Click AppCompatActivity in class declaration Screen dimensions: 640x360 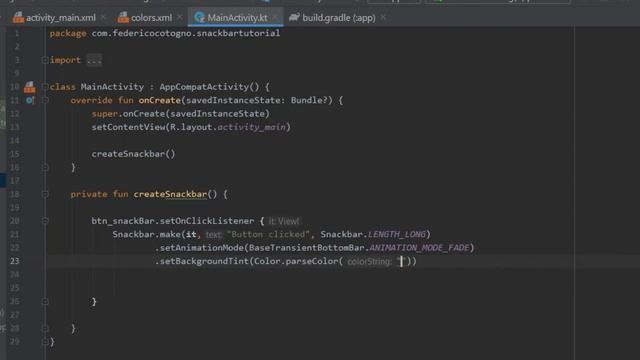click(204, 87)
